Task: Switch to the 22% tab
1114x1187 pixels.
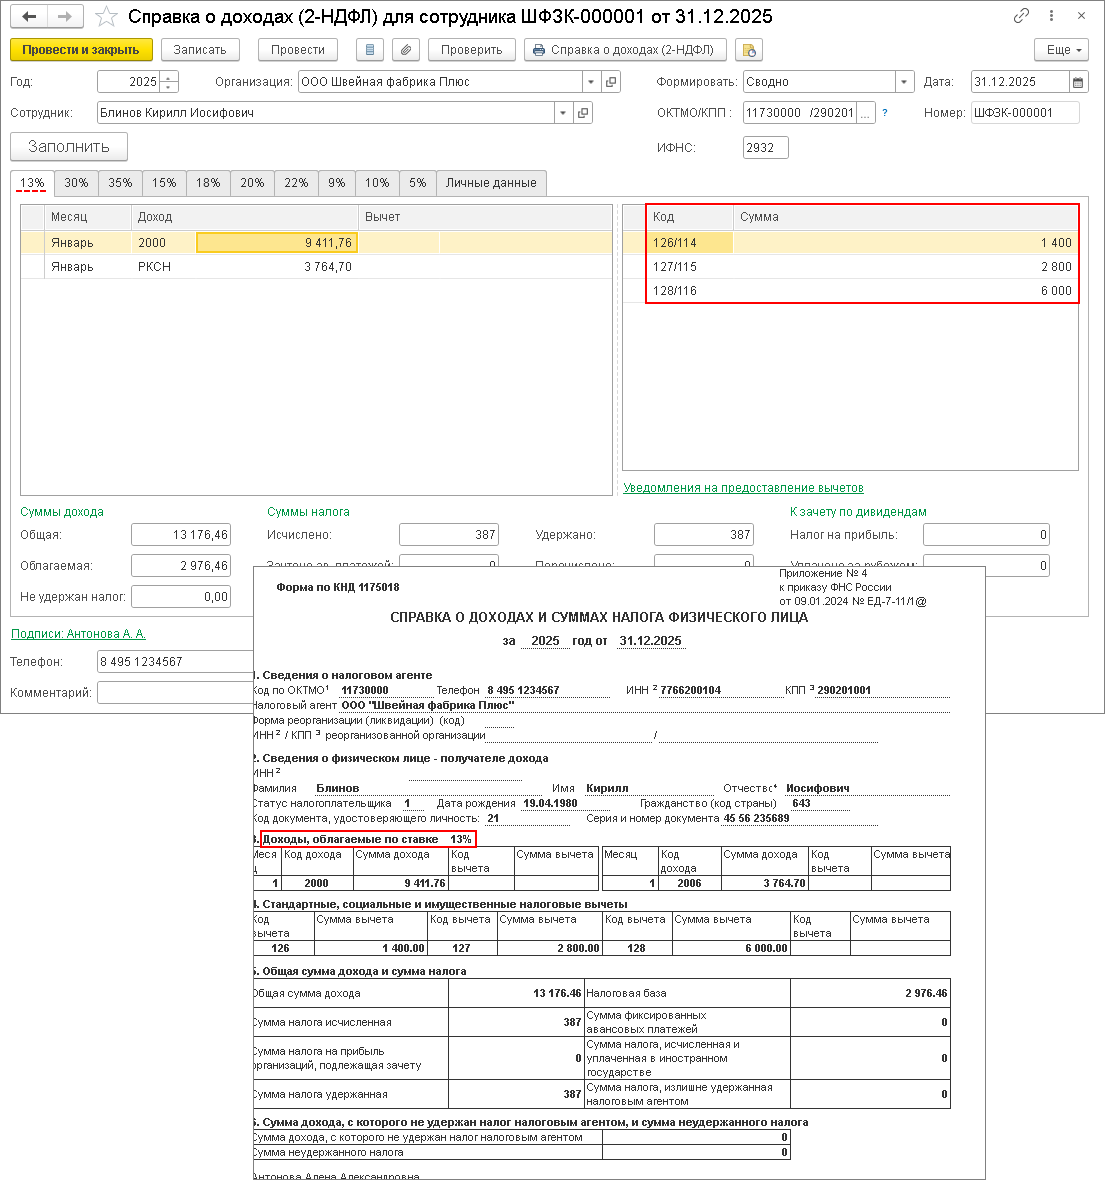Action: (296, 183)
